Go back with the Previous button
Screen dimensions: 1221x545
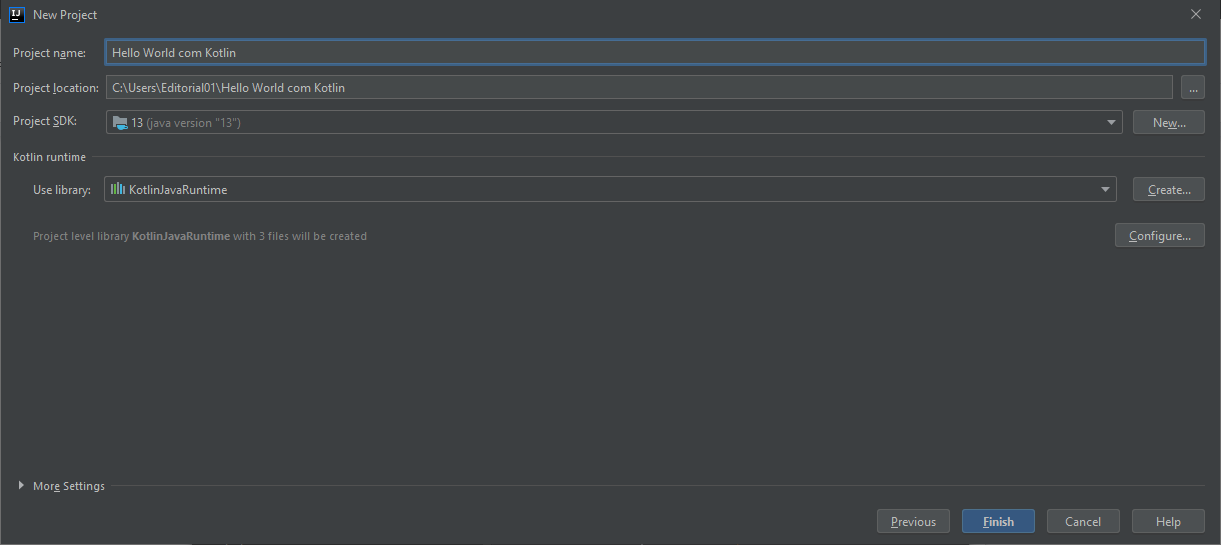[913, 521]
